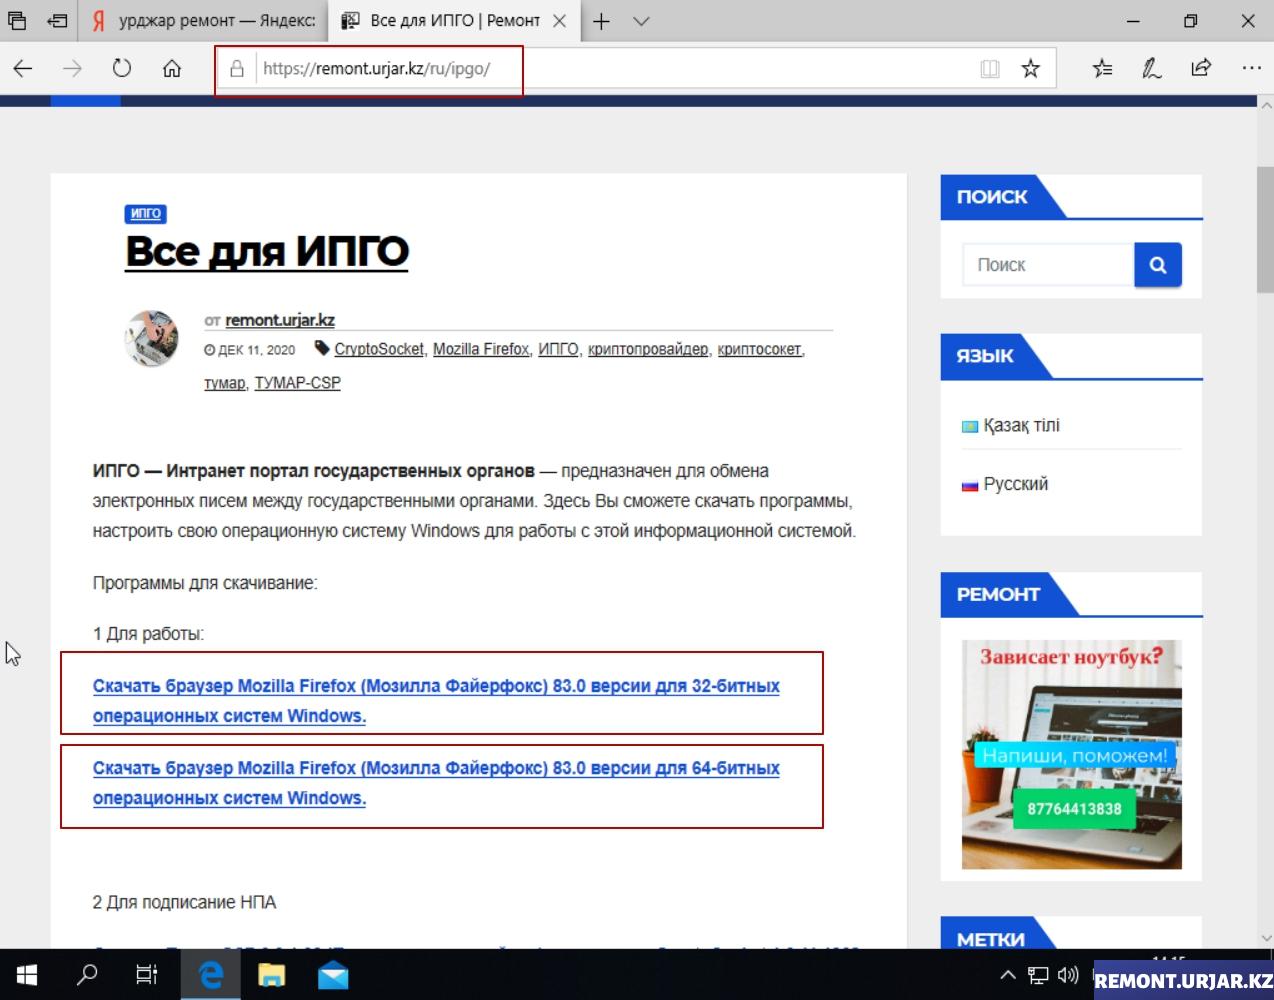Open the Reading view icon in address bar
Viewport: 1274px width, 1000px height.
coord(990,68)
